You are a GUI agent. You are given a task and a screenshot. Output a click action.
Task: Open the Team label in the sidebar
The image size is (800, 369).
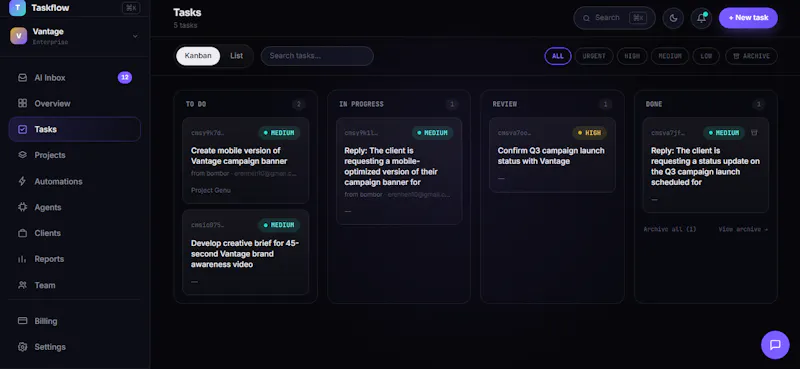(x=44, y=285)
